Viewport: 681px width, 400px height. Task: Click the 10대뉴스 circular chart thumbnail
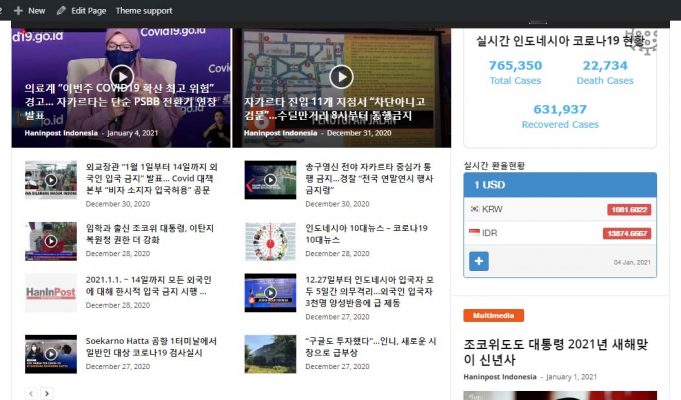(270, 241)
